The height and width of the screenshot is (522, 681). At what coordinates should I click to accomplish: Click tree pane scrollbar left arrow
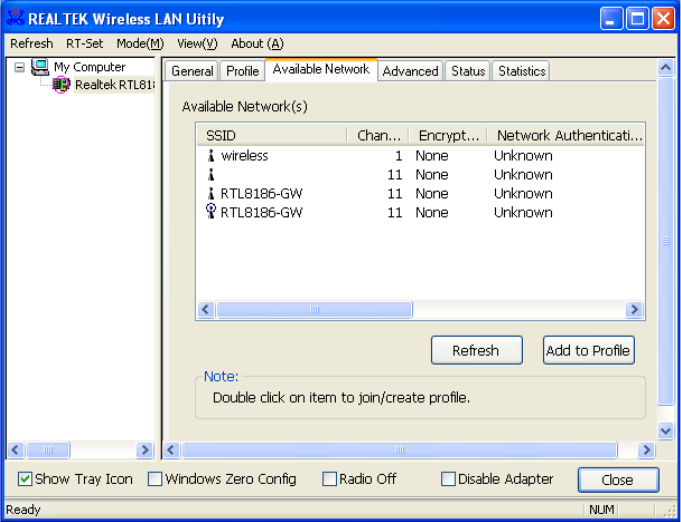(16, 450)
